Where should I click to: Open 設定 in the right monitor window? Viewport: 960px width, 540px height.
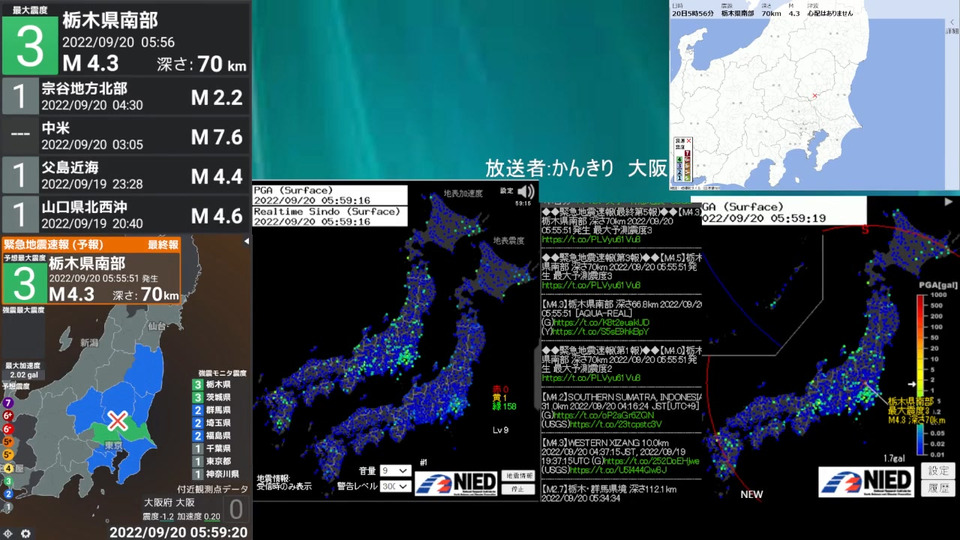(938, 470)
